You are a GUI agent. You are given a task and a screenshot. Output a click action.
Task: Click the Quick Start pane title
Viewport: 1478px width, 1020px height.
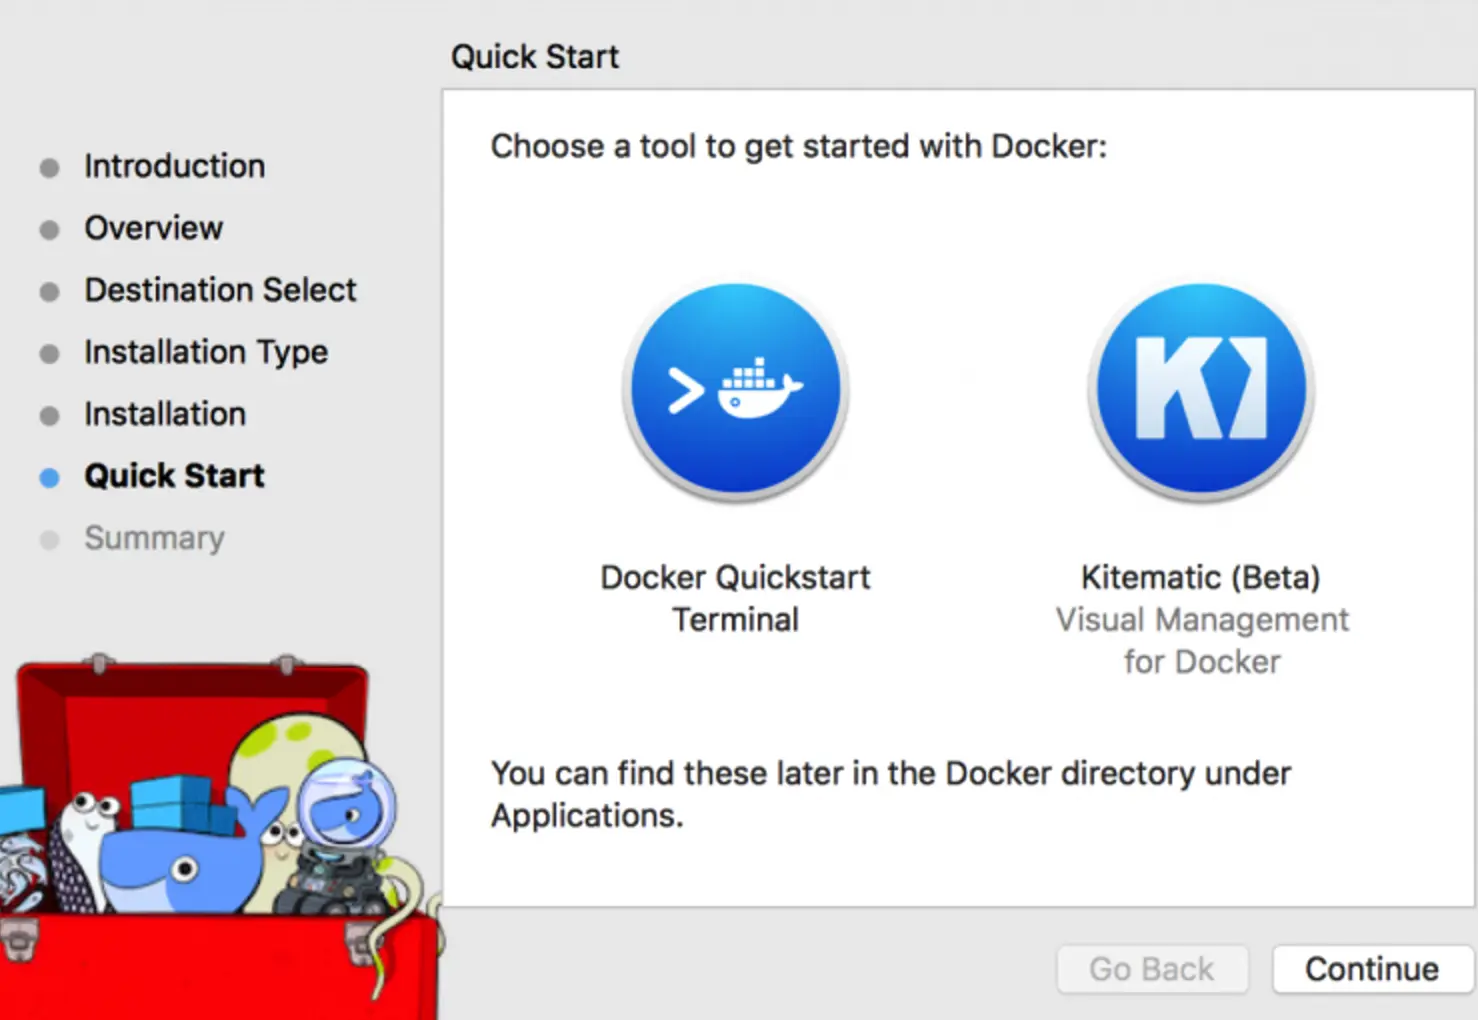pos(535,57)
